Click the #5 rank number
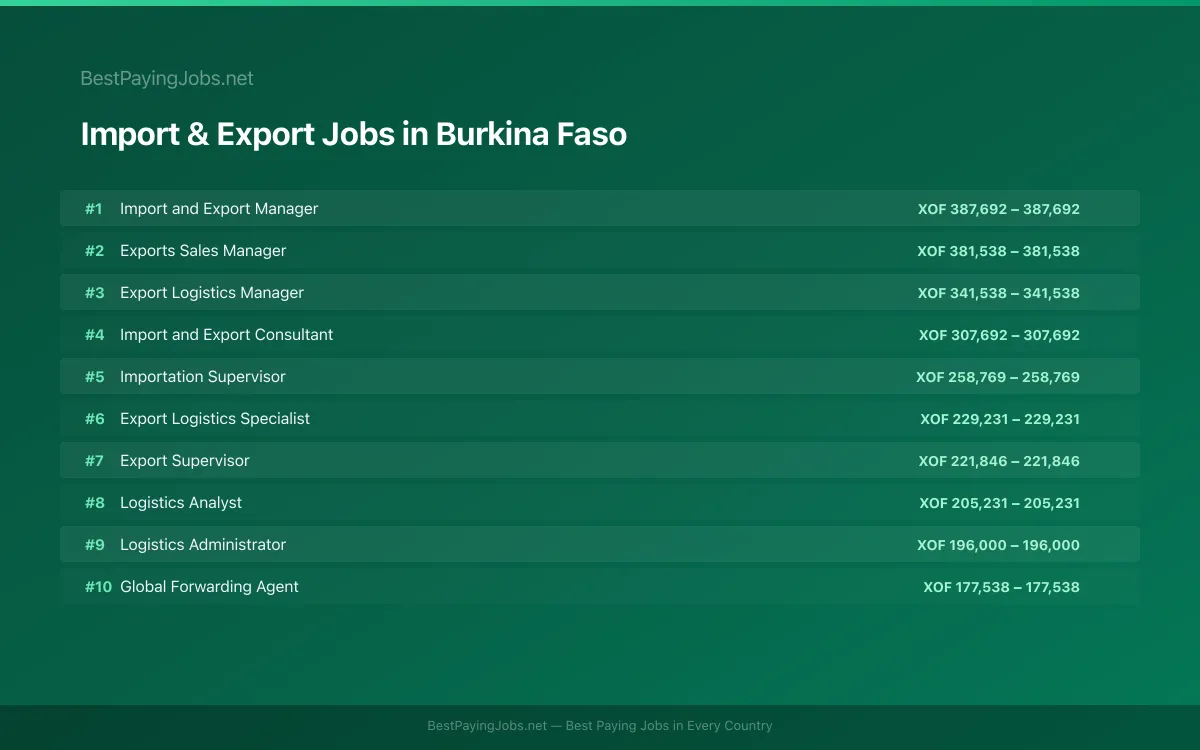 pyautogui.click(x=94, y=377)
